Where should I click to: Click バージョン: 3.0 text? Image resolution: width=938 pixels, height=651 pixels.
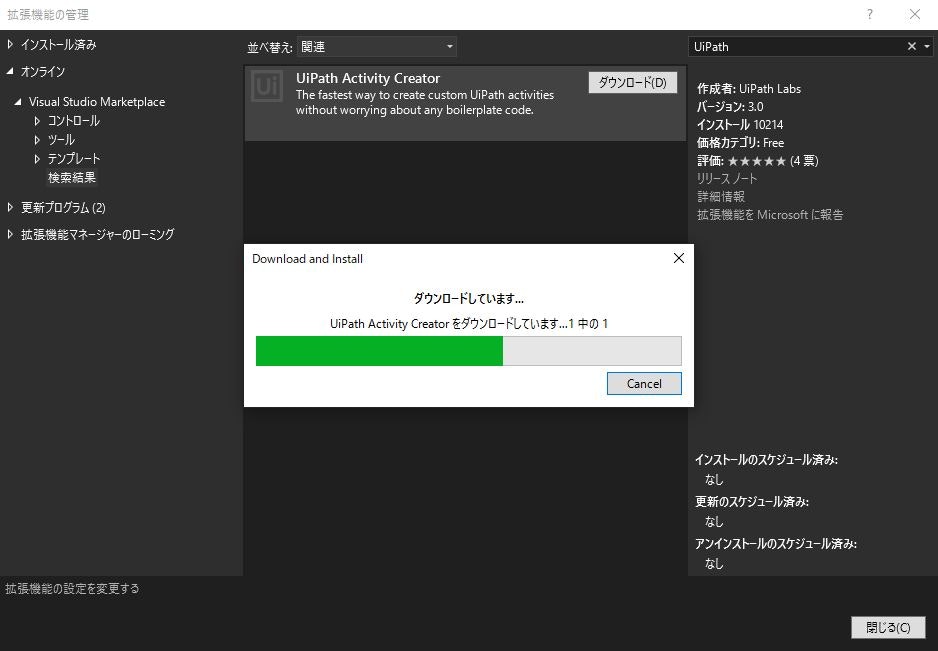click(730, 107)
